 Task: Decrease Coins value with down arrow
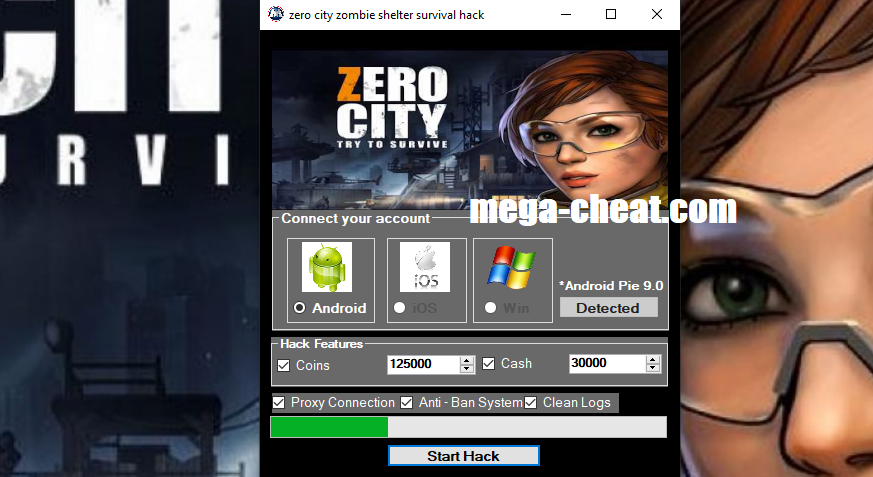[467, 368]
